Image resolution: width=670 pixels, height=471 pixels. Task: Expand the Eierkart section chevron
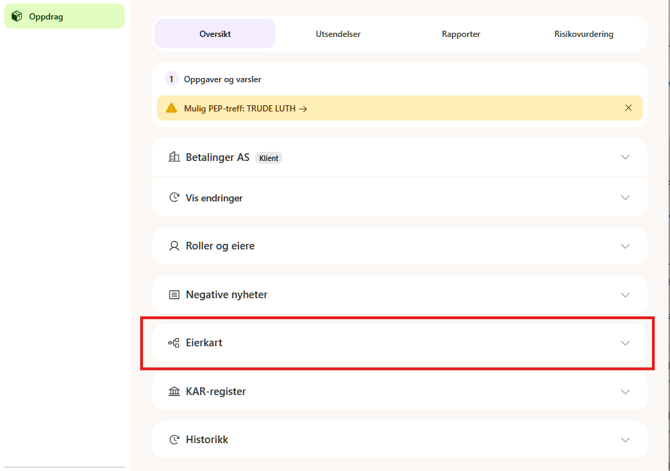point(625,343)
